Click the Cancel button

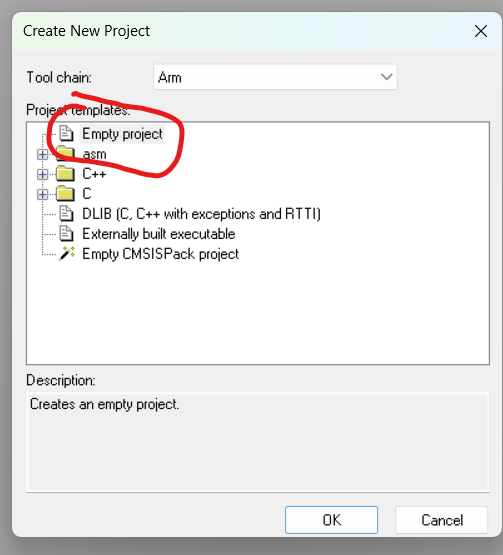click(x=442, y=520)
